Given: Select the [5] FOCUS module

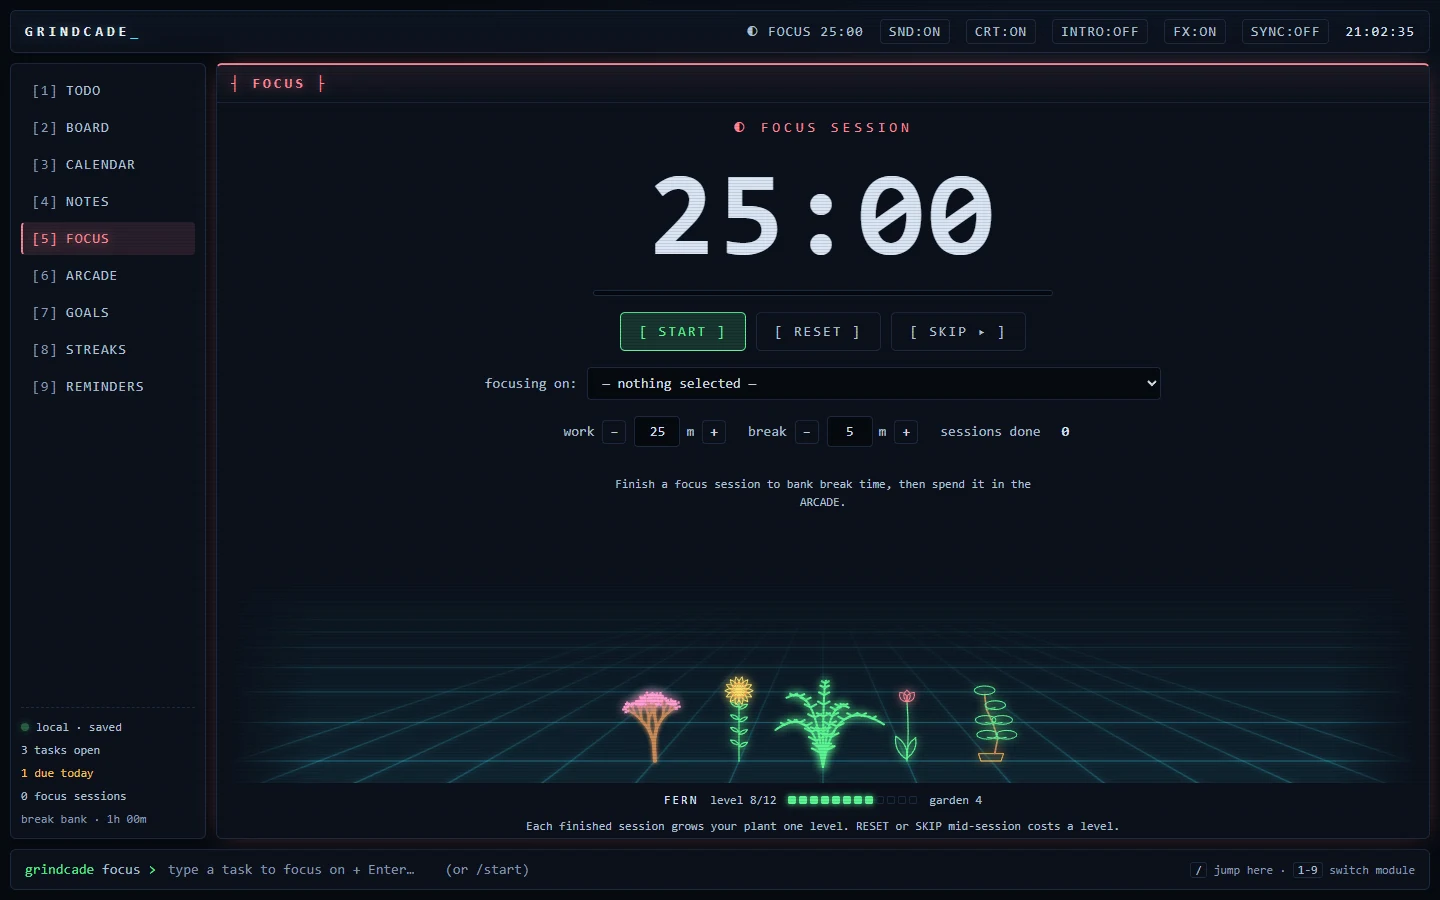Looking at the screenshot, I should (108, 239).
